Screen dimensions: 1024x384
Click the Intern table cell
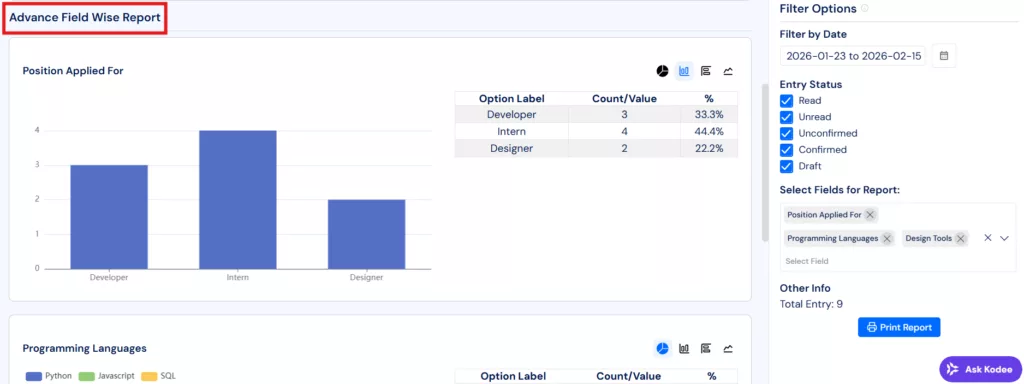tap(511, 132)
